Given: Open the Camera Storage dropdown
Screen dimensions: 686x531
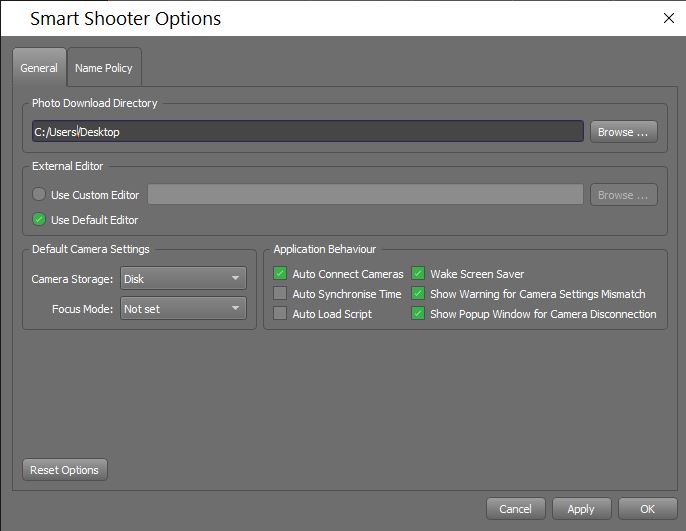Looking at the screenshot, I should [x=183, y=278].
